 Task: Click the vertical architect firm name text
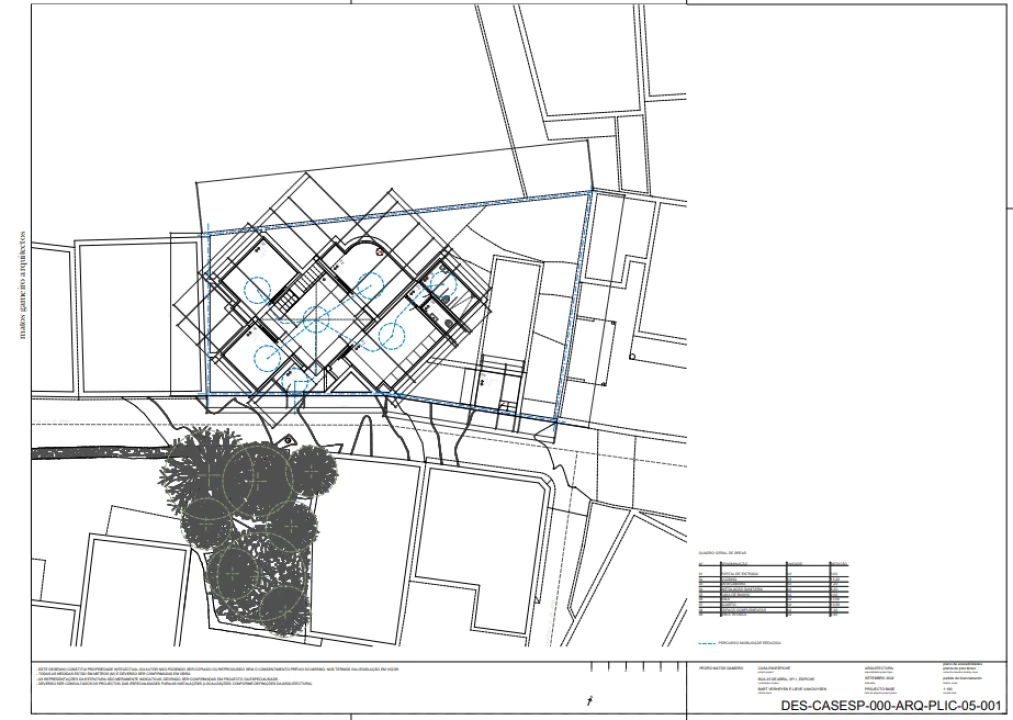[24, 290]
